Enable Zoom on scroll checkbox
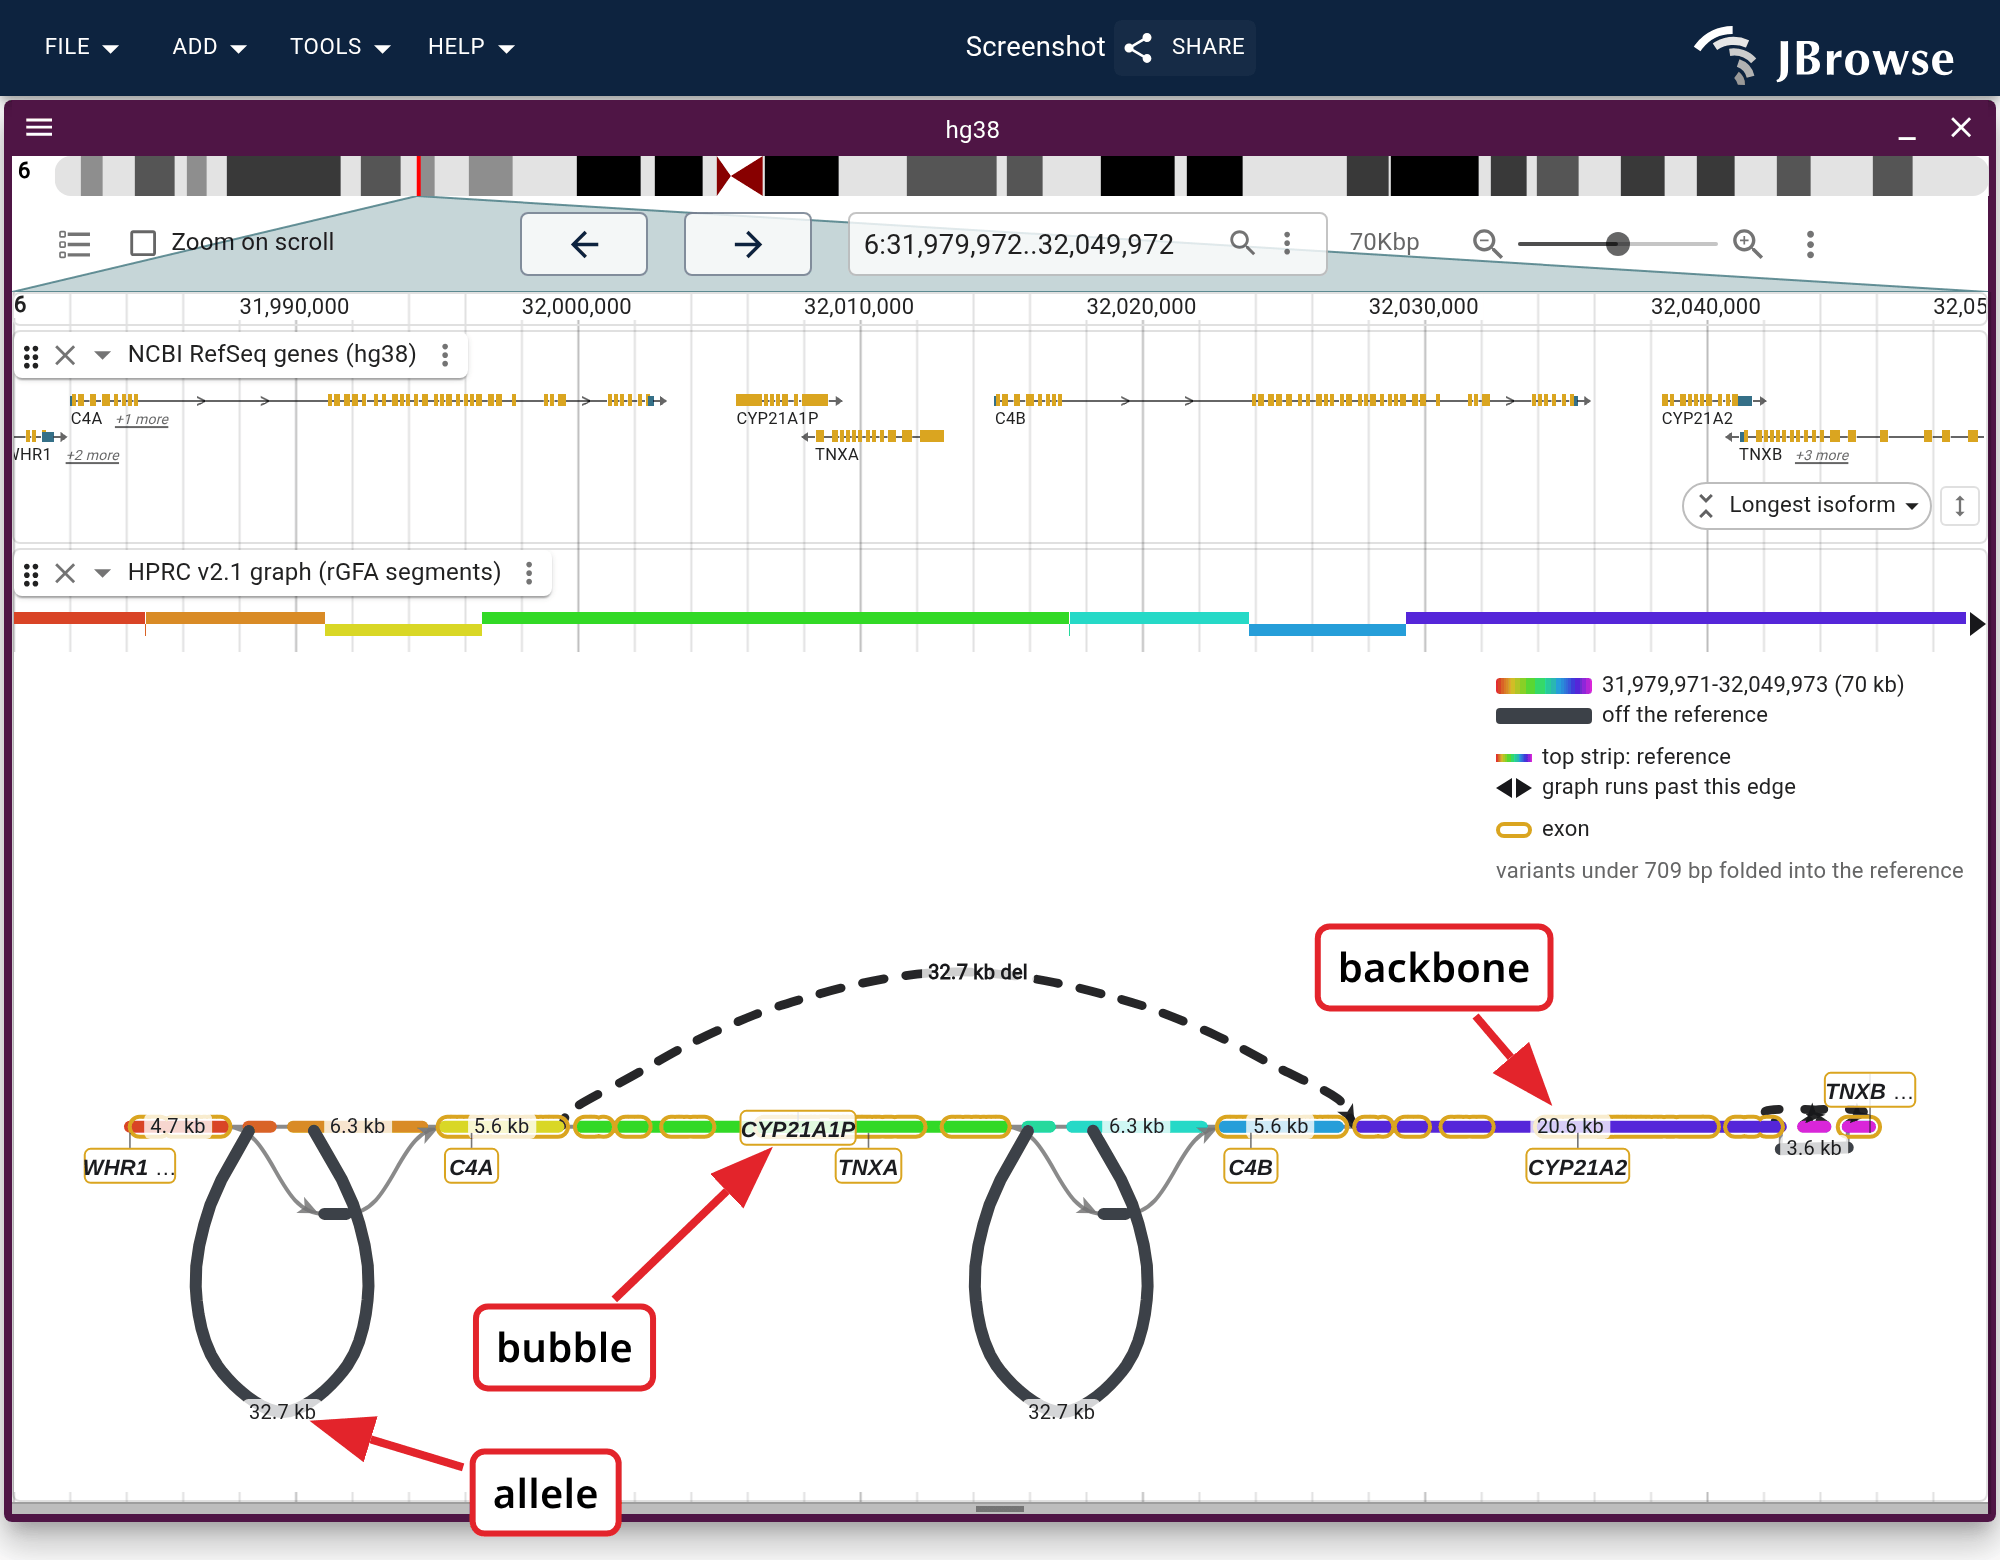Image resolution: width=2000 pixels, height=1560 pixels. click(143, 243)
